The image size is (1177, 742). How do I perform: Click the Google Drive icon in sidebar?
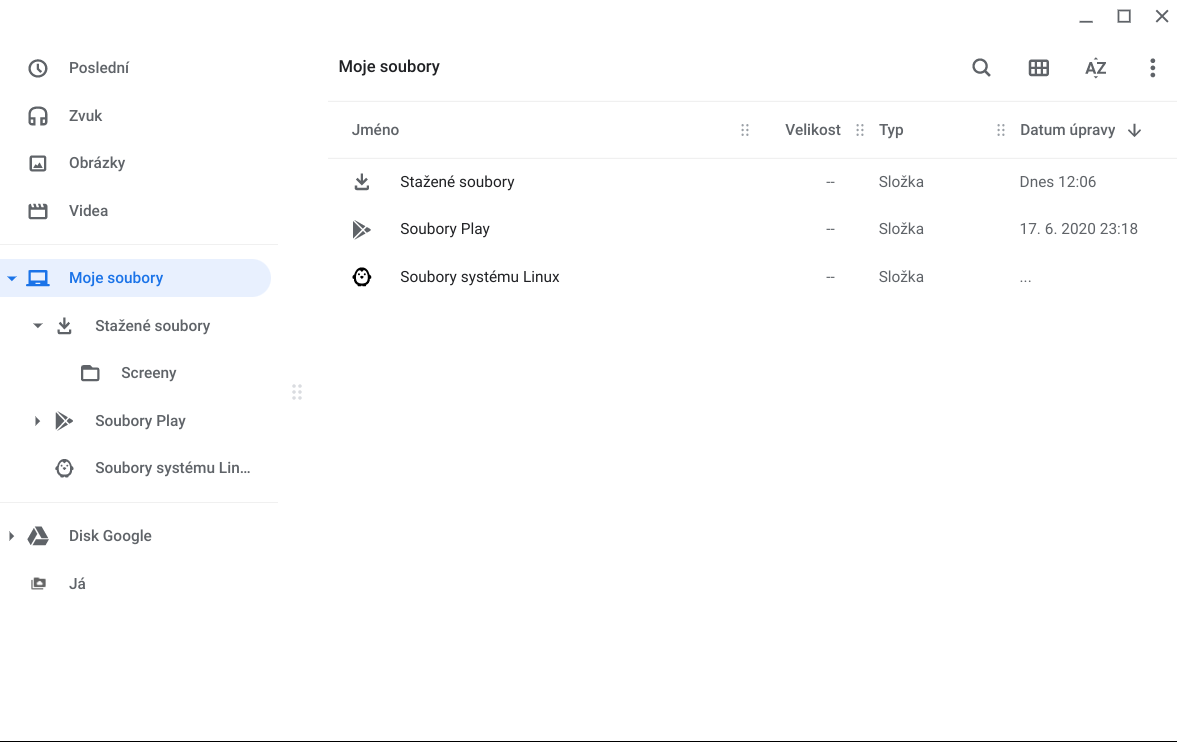[38, 536]
